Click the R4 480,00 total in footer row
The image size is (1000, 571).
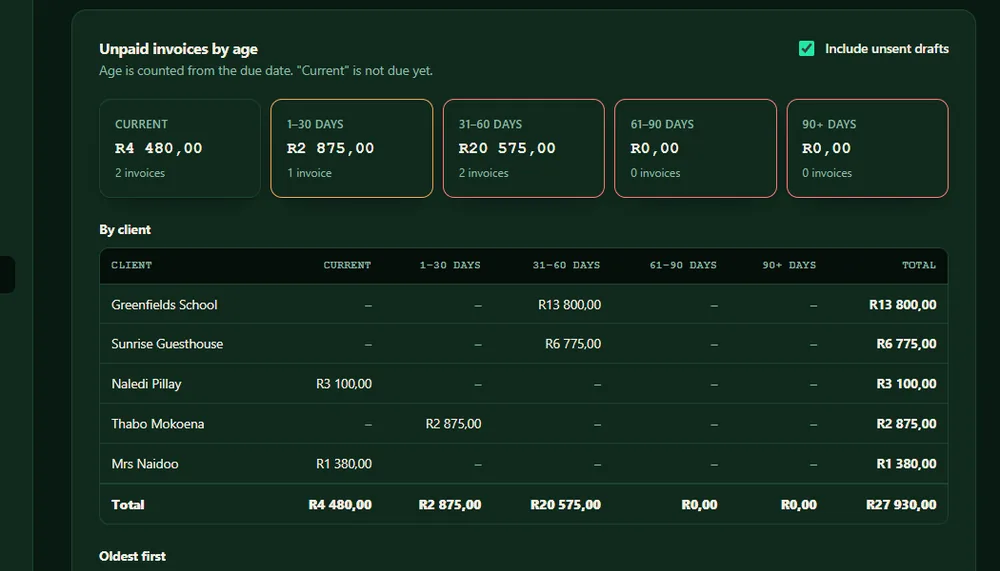(x=340, y=505)
